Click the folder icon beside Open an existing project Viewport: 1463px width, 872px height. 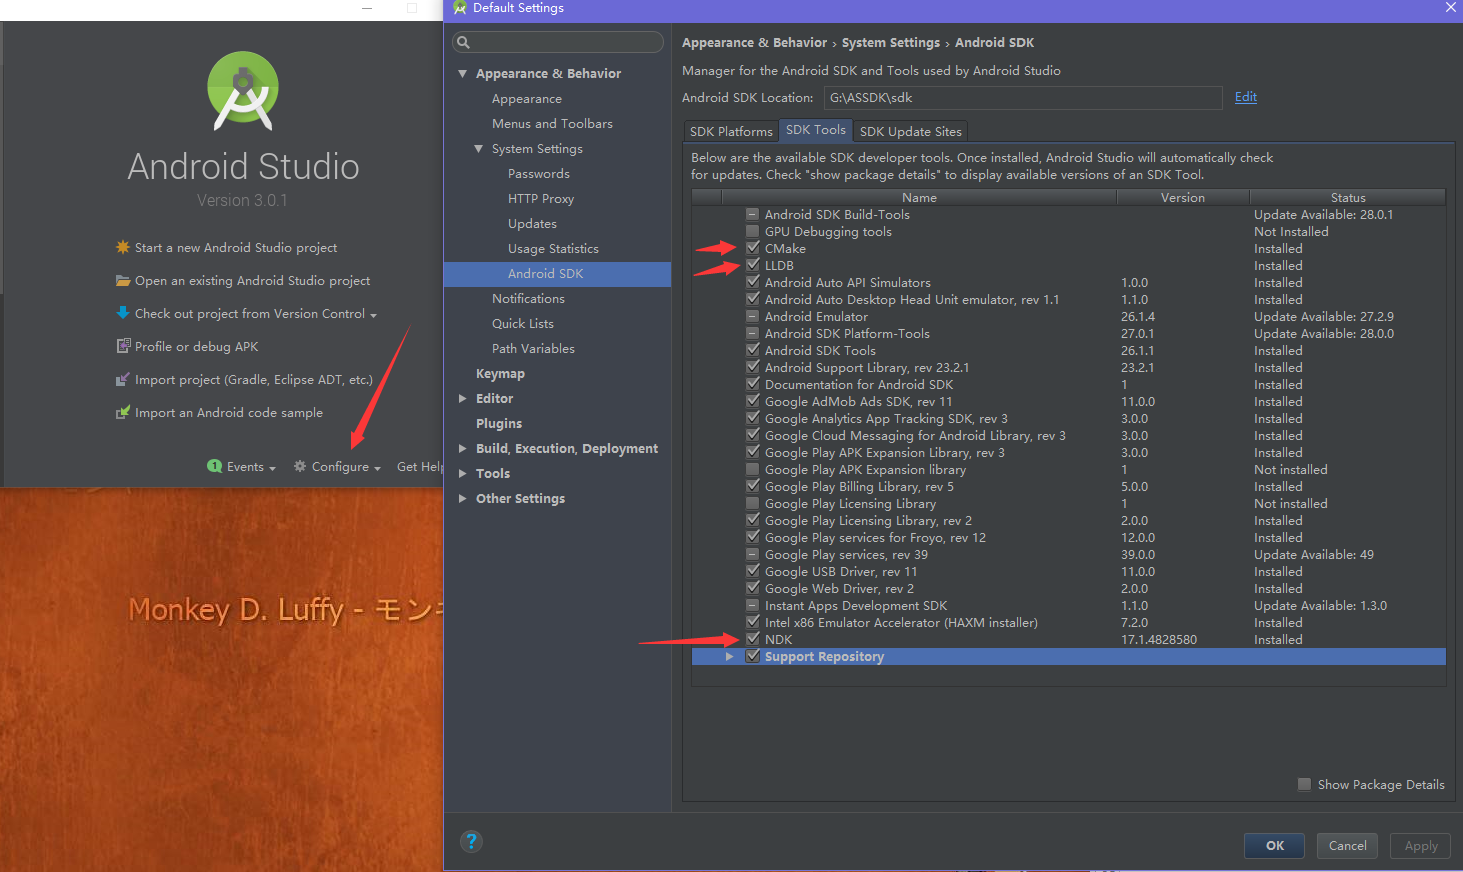tap(123, 280)
